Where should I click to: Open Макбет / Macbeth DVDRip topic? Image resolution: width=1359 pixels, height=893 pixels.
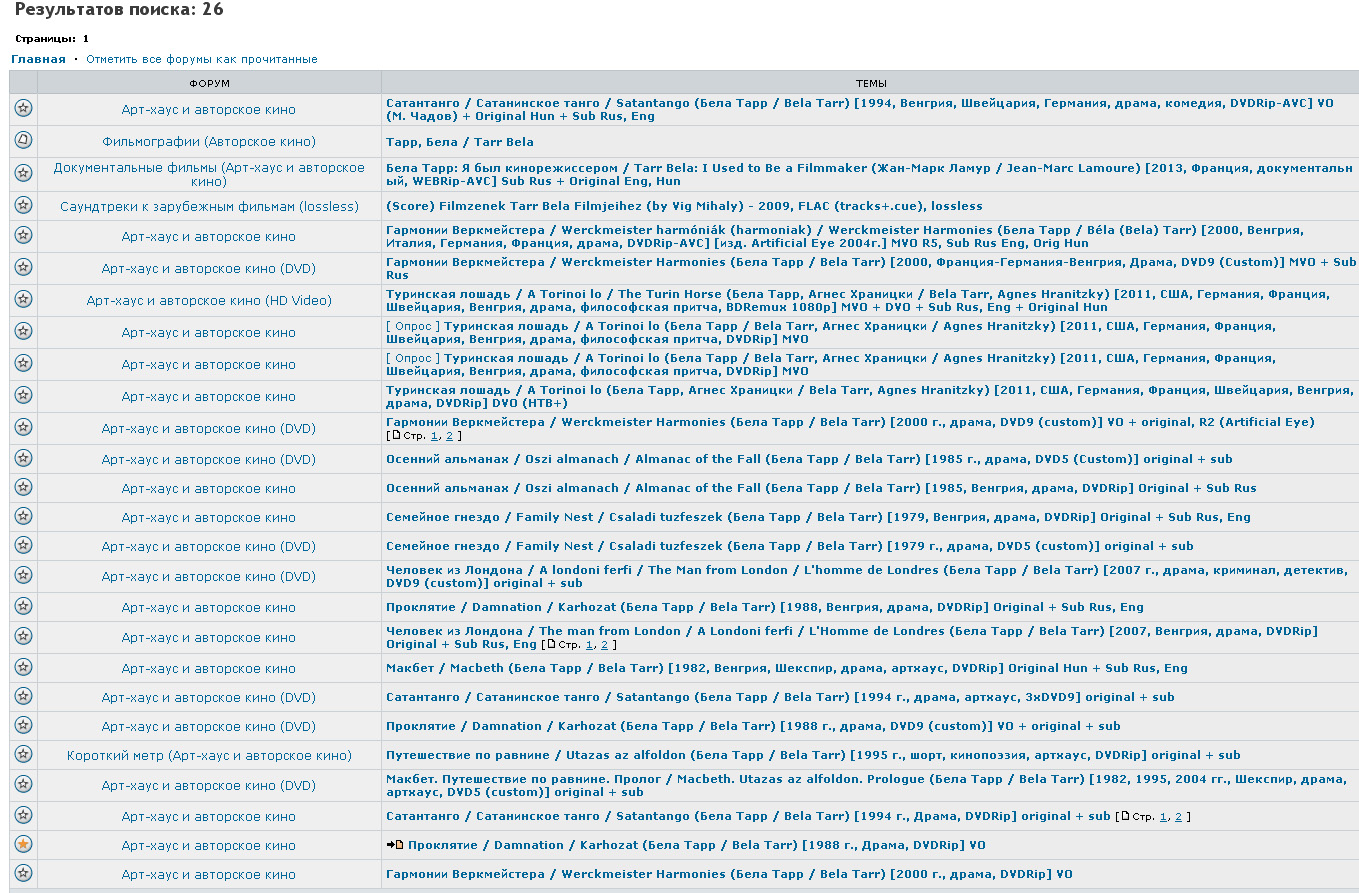point(787,668)
